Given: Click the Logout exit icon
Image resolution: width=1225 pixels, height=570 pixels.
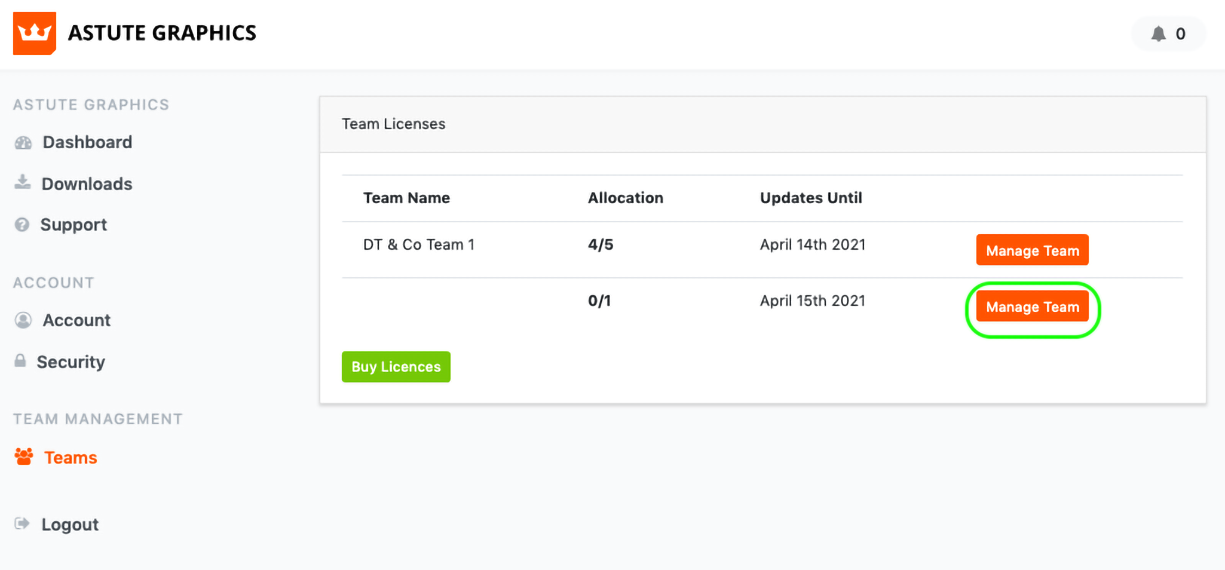Looking at the screenshot, I should (22, 524).
